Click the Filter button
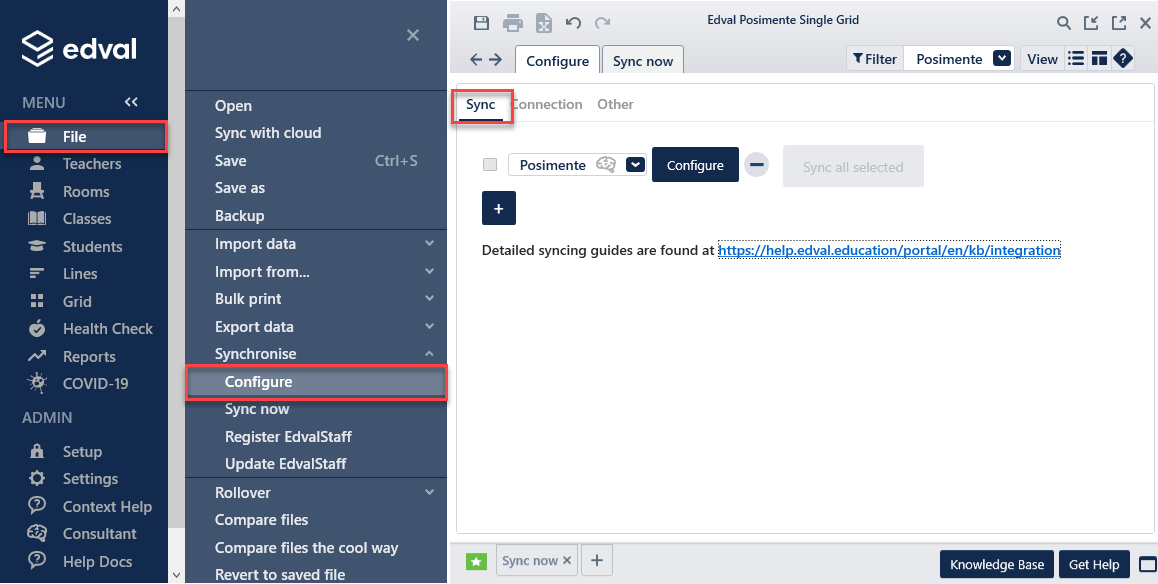Image resolution: width=1158 pixels, height=584 pixels. [x=874, y=58]
